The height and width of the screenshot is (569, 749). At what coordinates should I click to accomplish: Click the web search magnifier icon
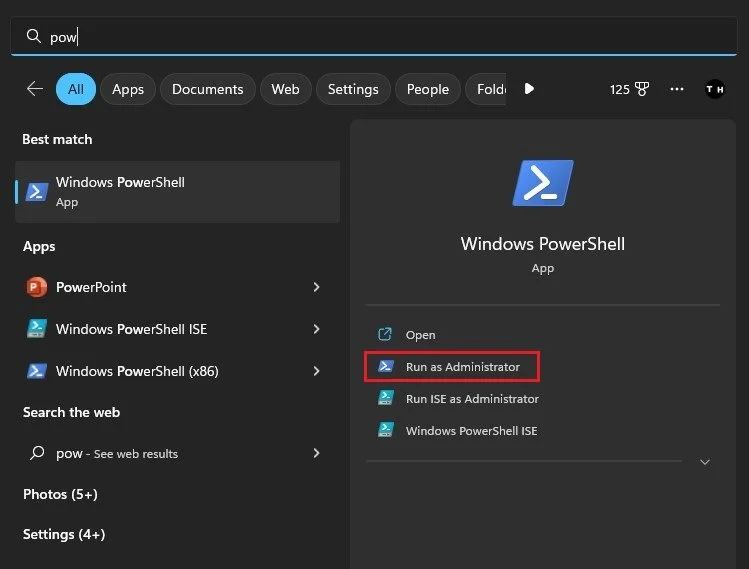click(37, 453)
